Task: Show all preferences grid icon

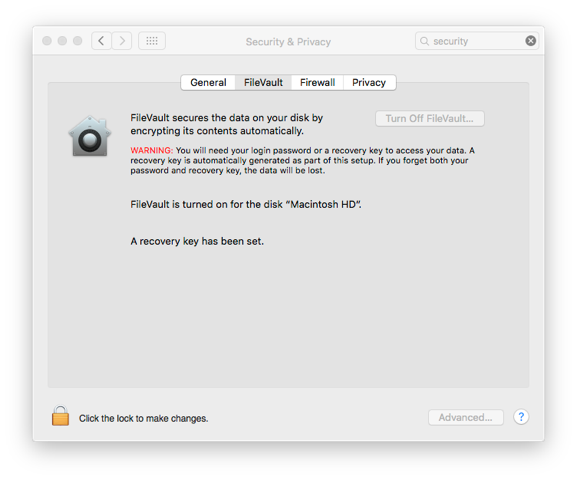Action: coord(152,40)
